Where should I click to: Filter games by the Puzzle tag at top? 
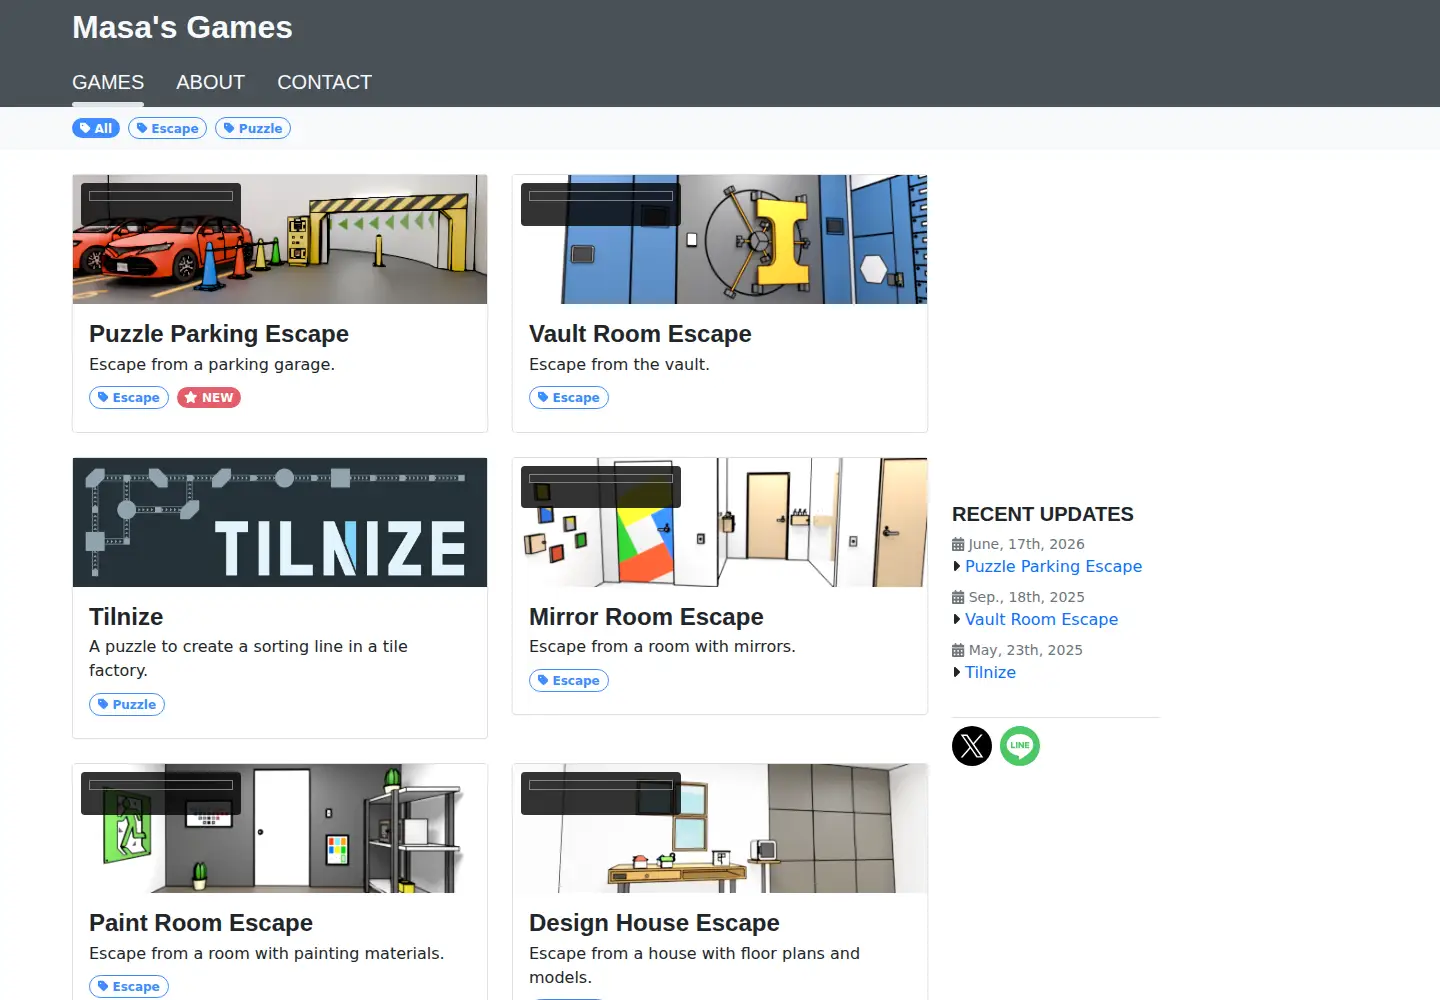tap(253, 128)
